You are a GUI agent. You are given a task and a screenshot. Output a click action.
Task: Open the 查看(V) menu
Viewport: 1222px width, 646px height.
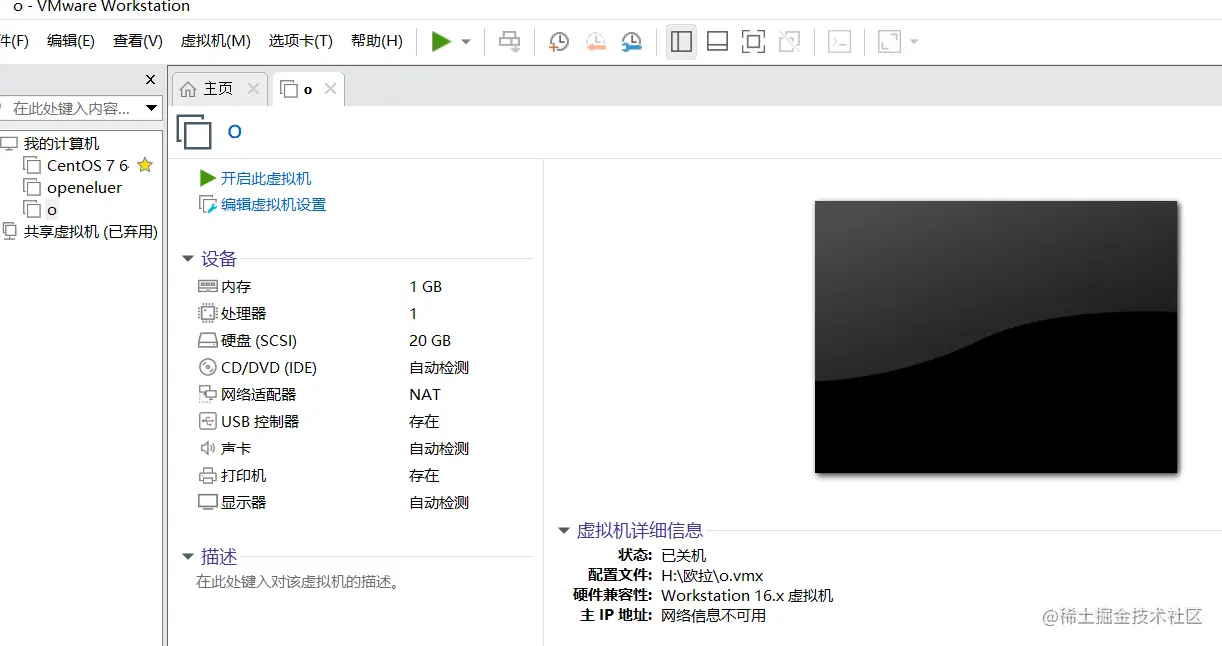pyautogui.click(x=138, y=41)
